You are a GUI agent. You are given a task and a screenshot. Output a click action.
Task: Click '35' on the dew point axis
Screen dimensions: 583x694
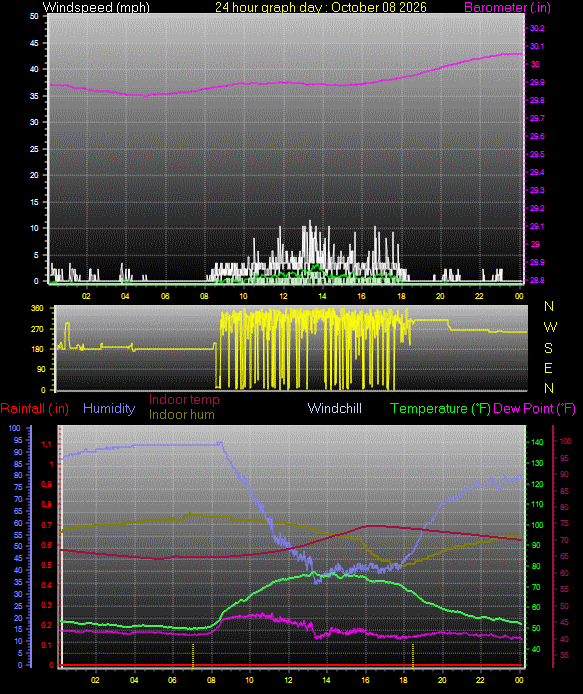coord(564,655)
